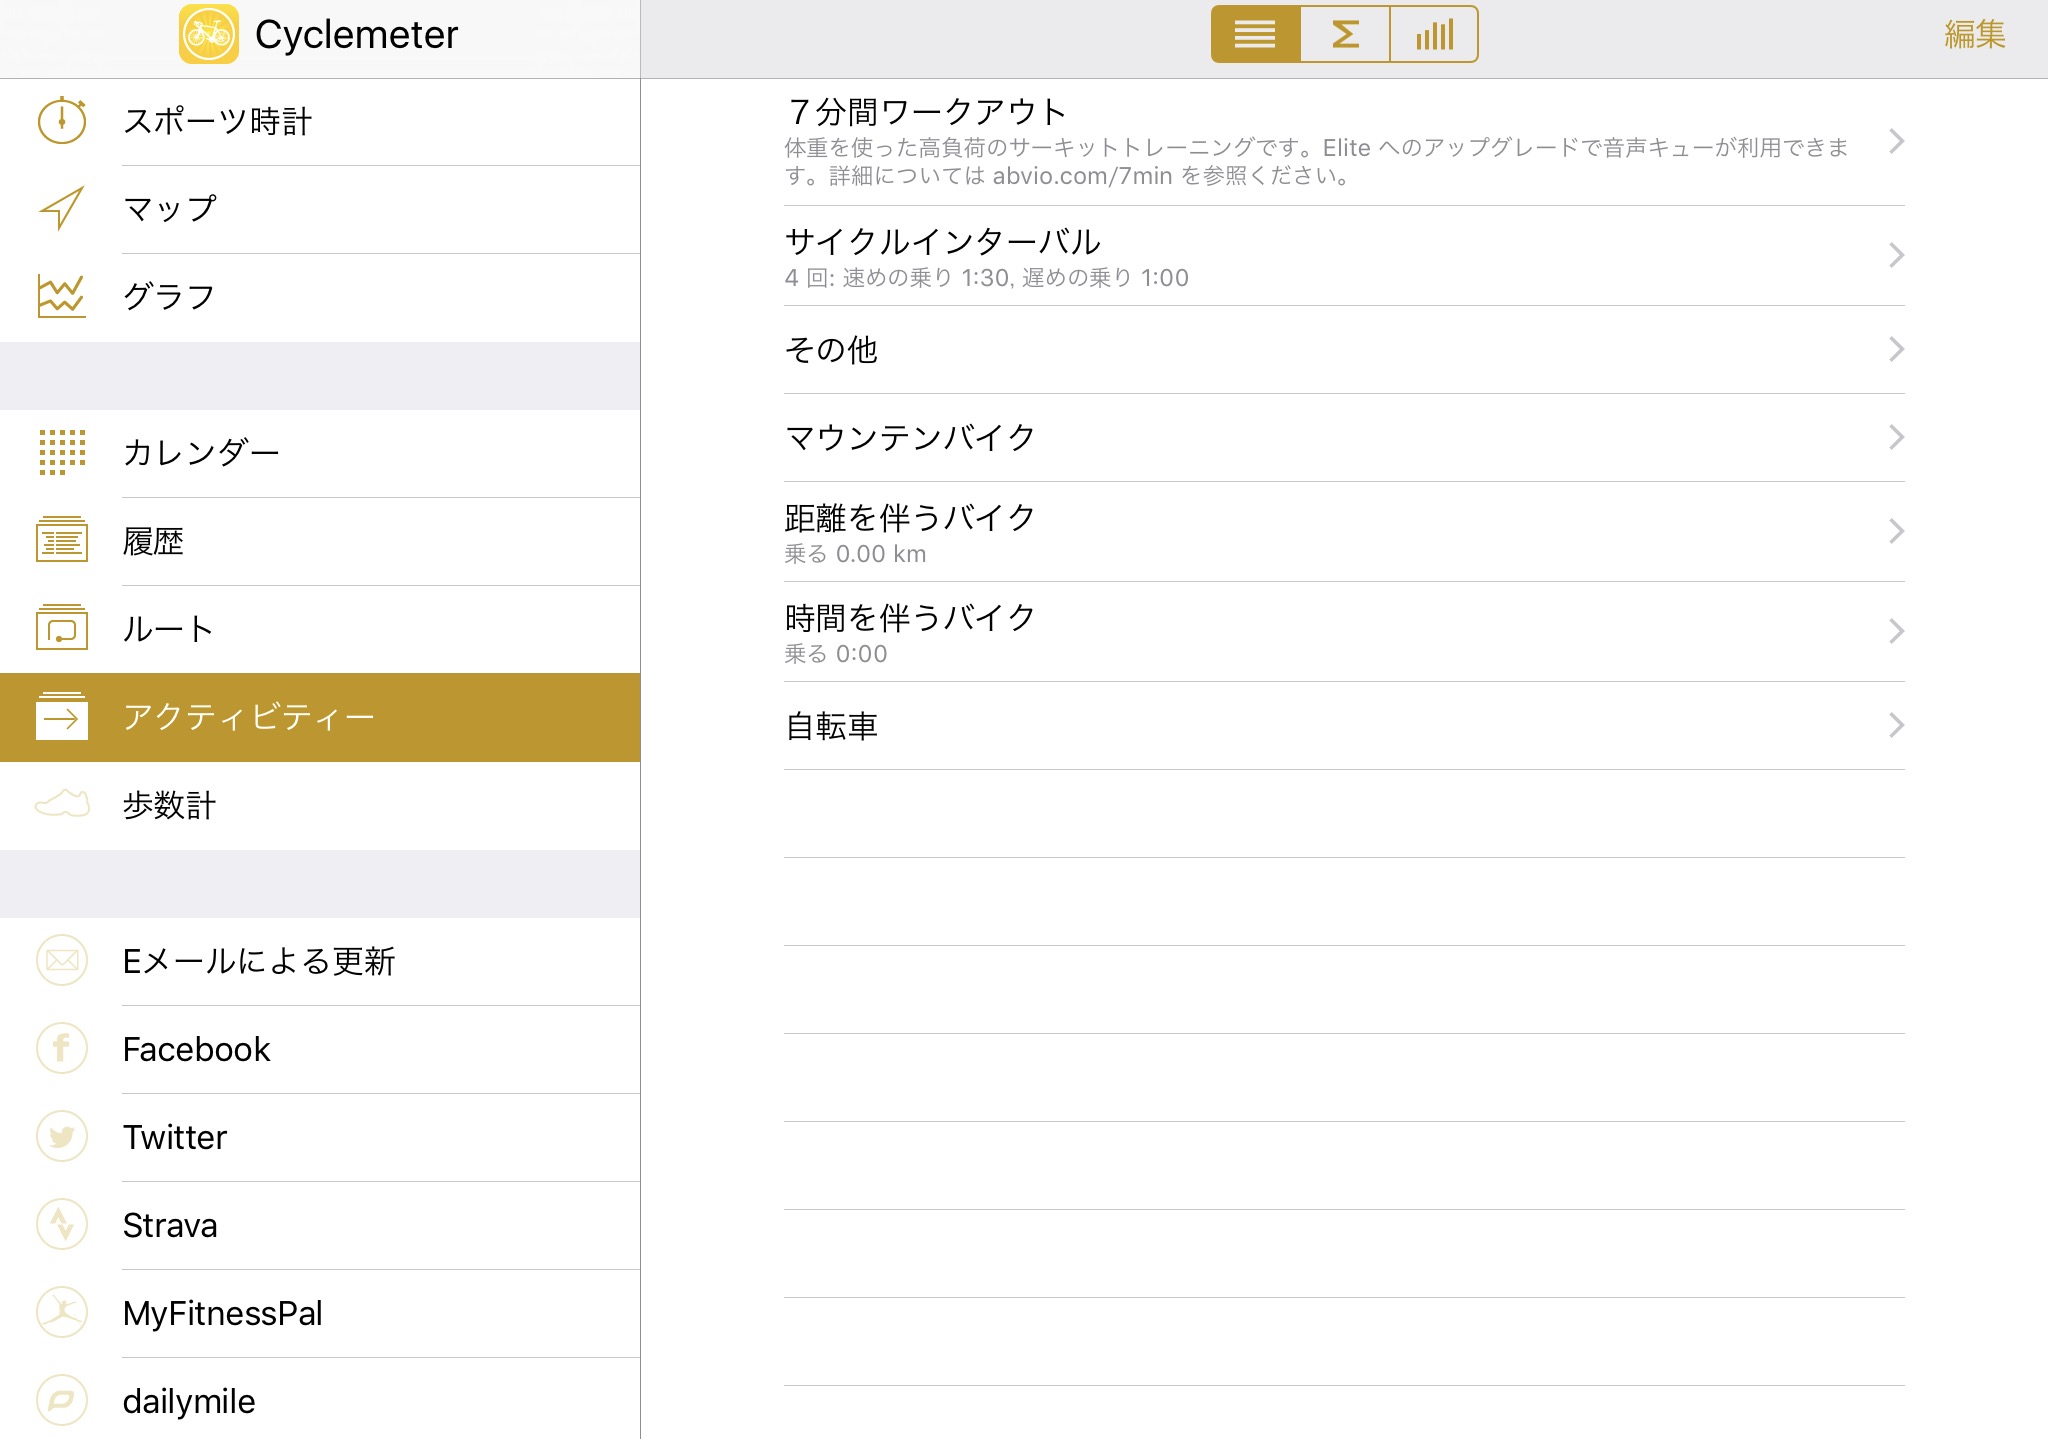The width and height of the screenshot is (2048, 1439).
Task: Open the カレンダー grid icon
Action: click(x=62, y=452)
